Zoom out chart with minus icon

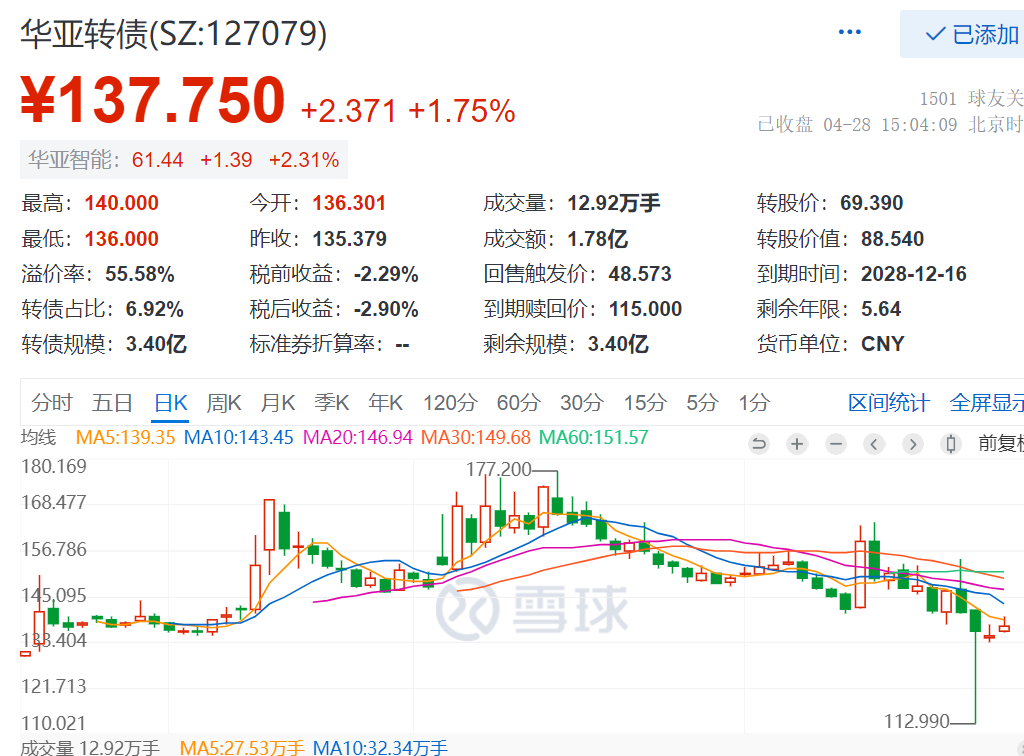(x=835, y=445)
